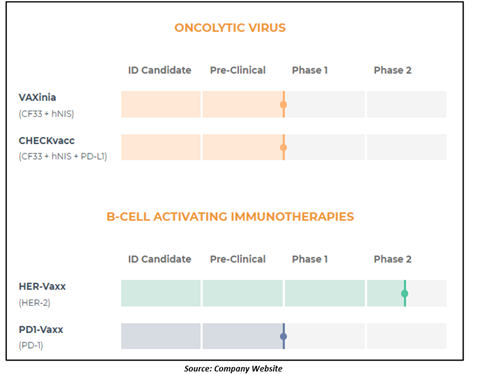Click Phase 1 header in B-Cell section

point(310,259)
